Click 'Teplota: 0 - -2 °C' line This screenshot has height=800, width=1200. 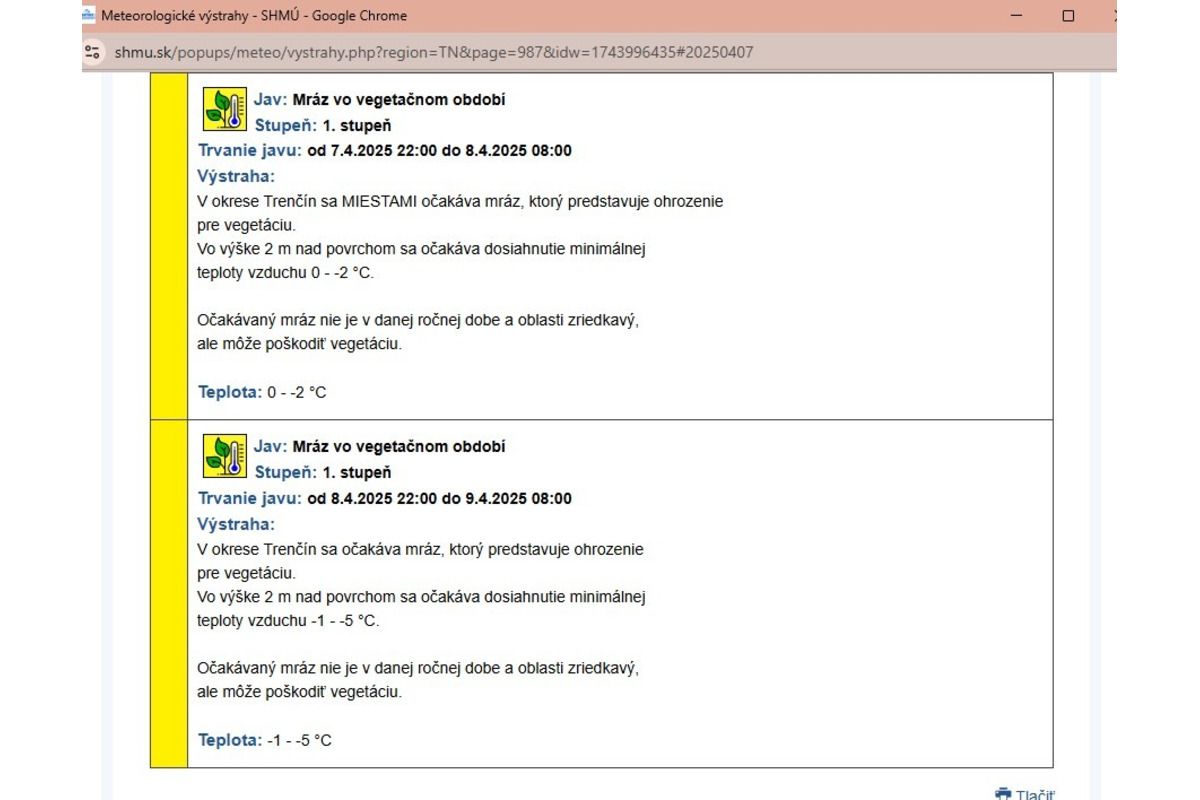point(262,392)
